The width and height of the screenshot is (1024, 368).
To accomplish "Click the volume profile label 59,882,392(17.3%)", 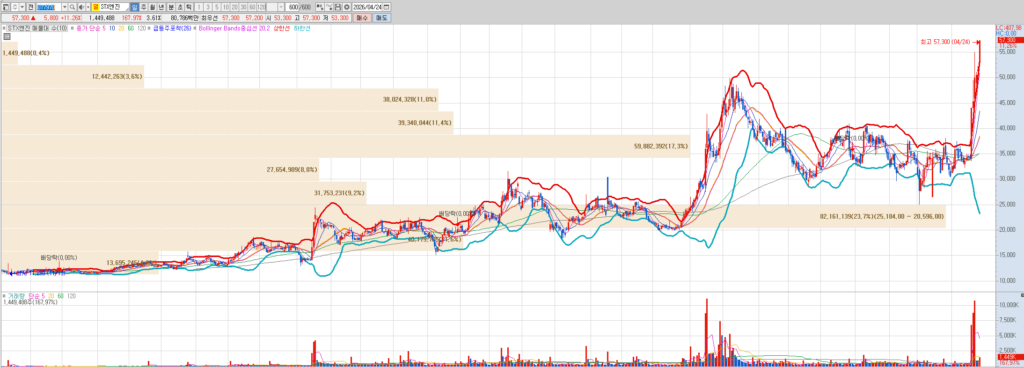I will click(x=662, y=147).
